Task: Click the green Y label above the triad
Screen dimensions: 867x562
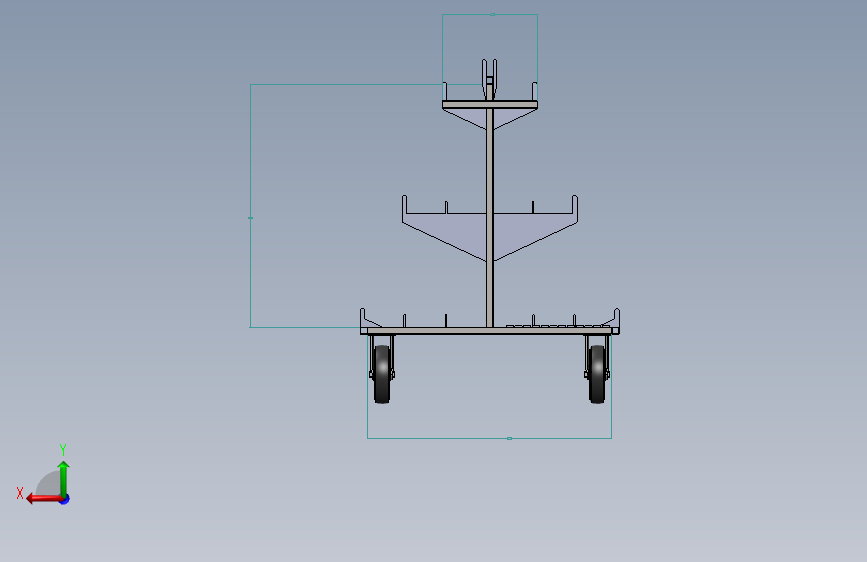Action: 63,449
